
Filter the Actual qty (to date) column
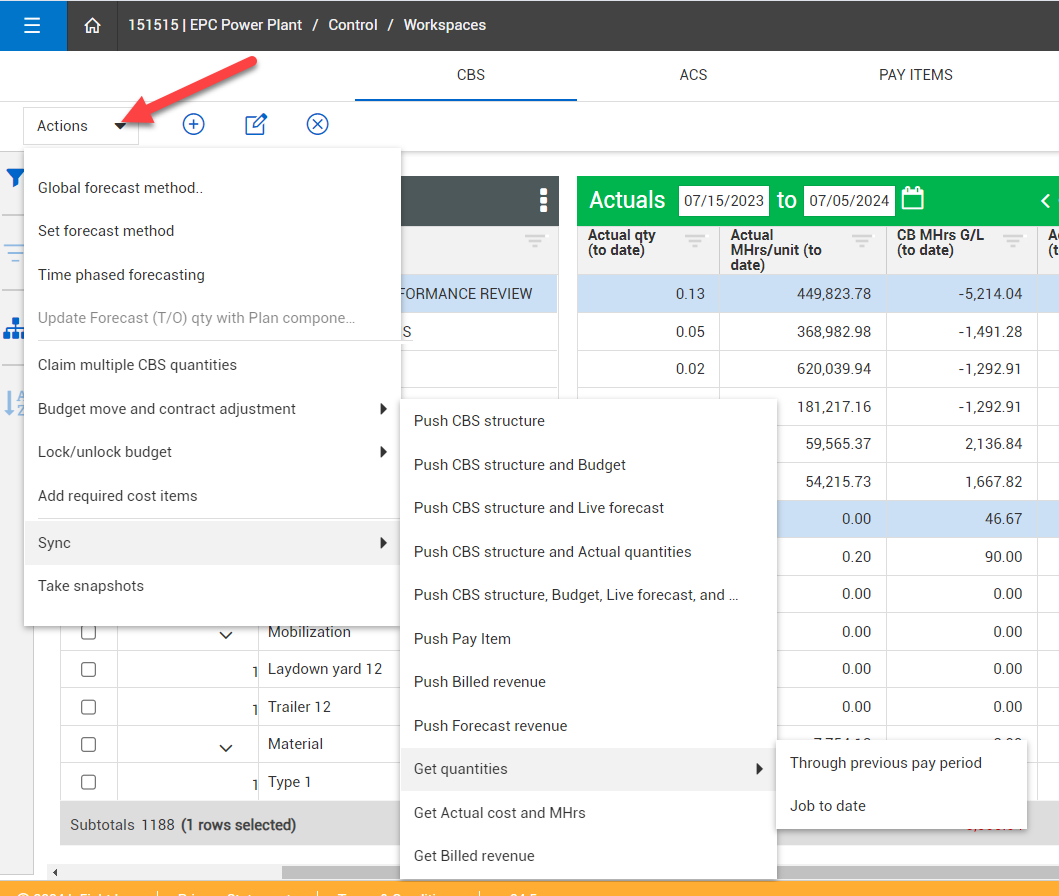coord(695,241)
